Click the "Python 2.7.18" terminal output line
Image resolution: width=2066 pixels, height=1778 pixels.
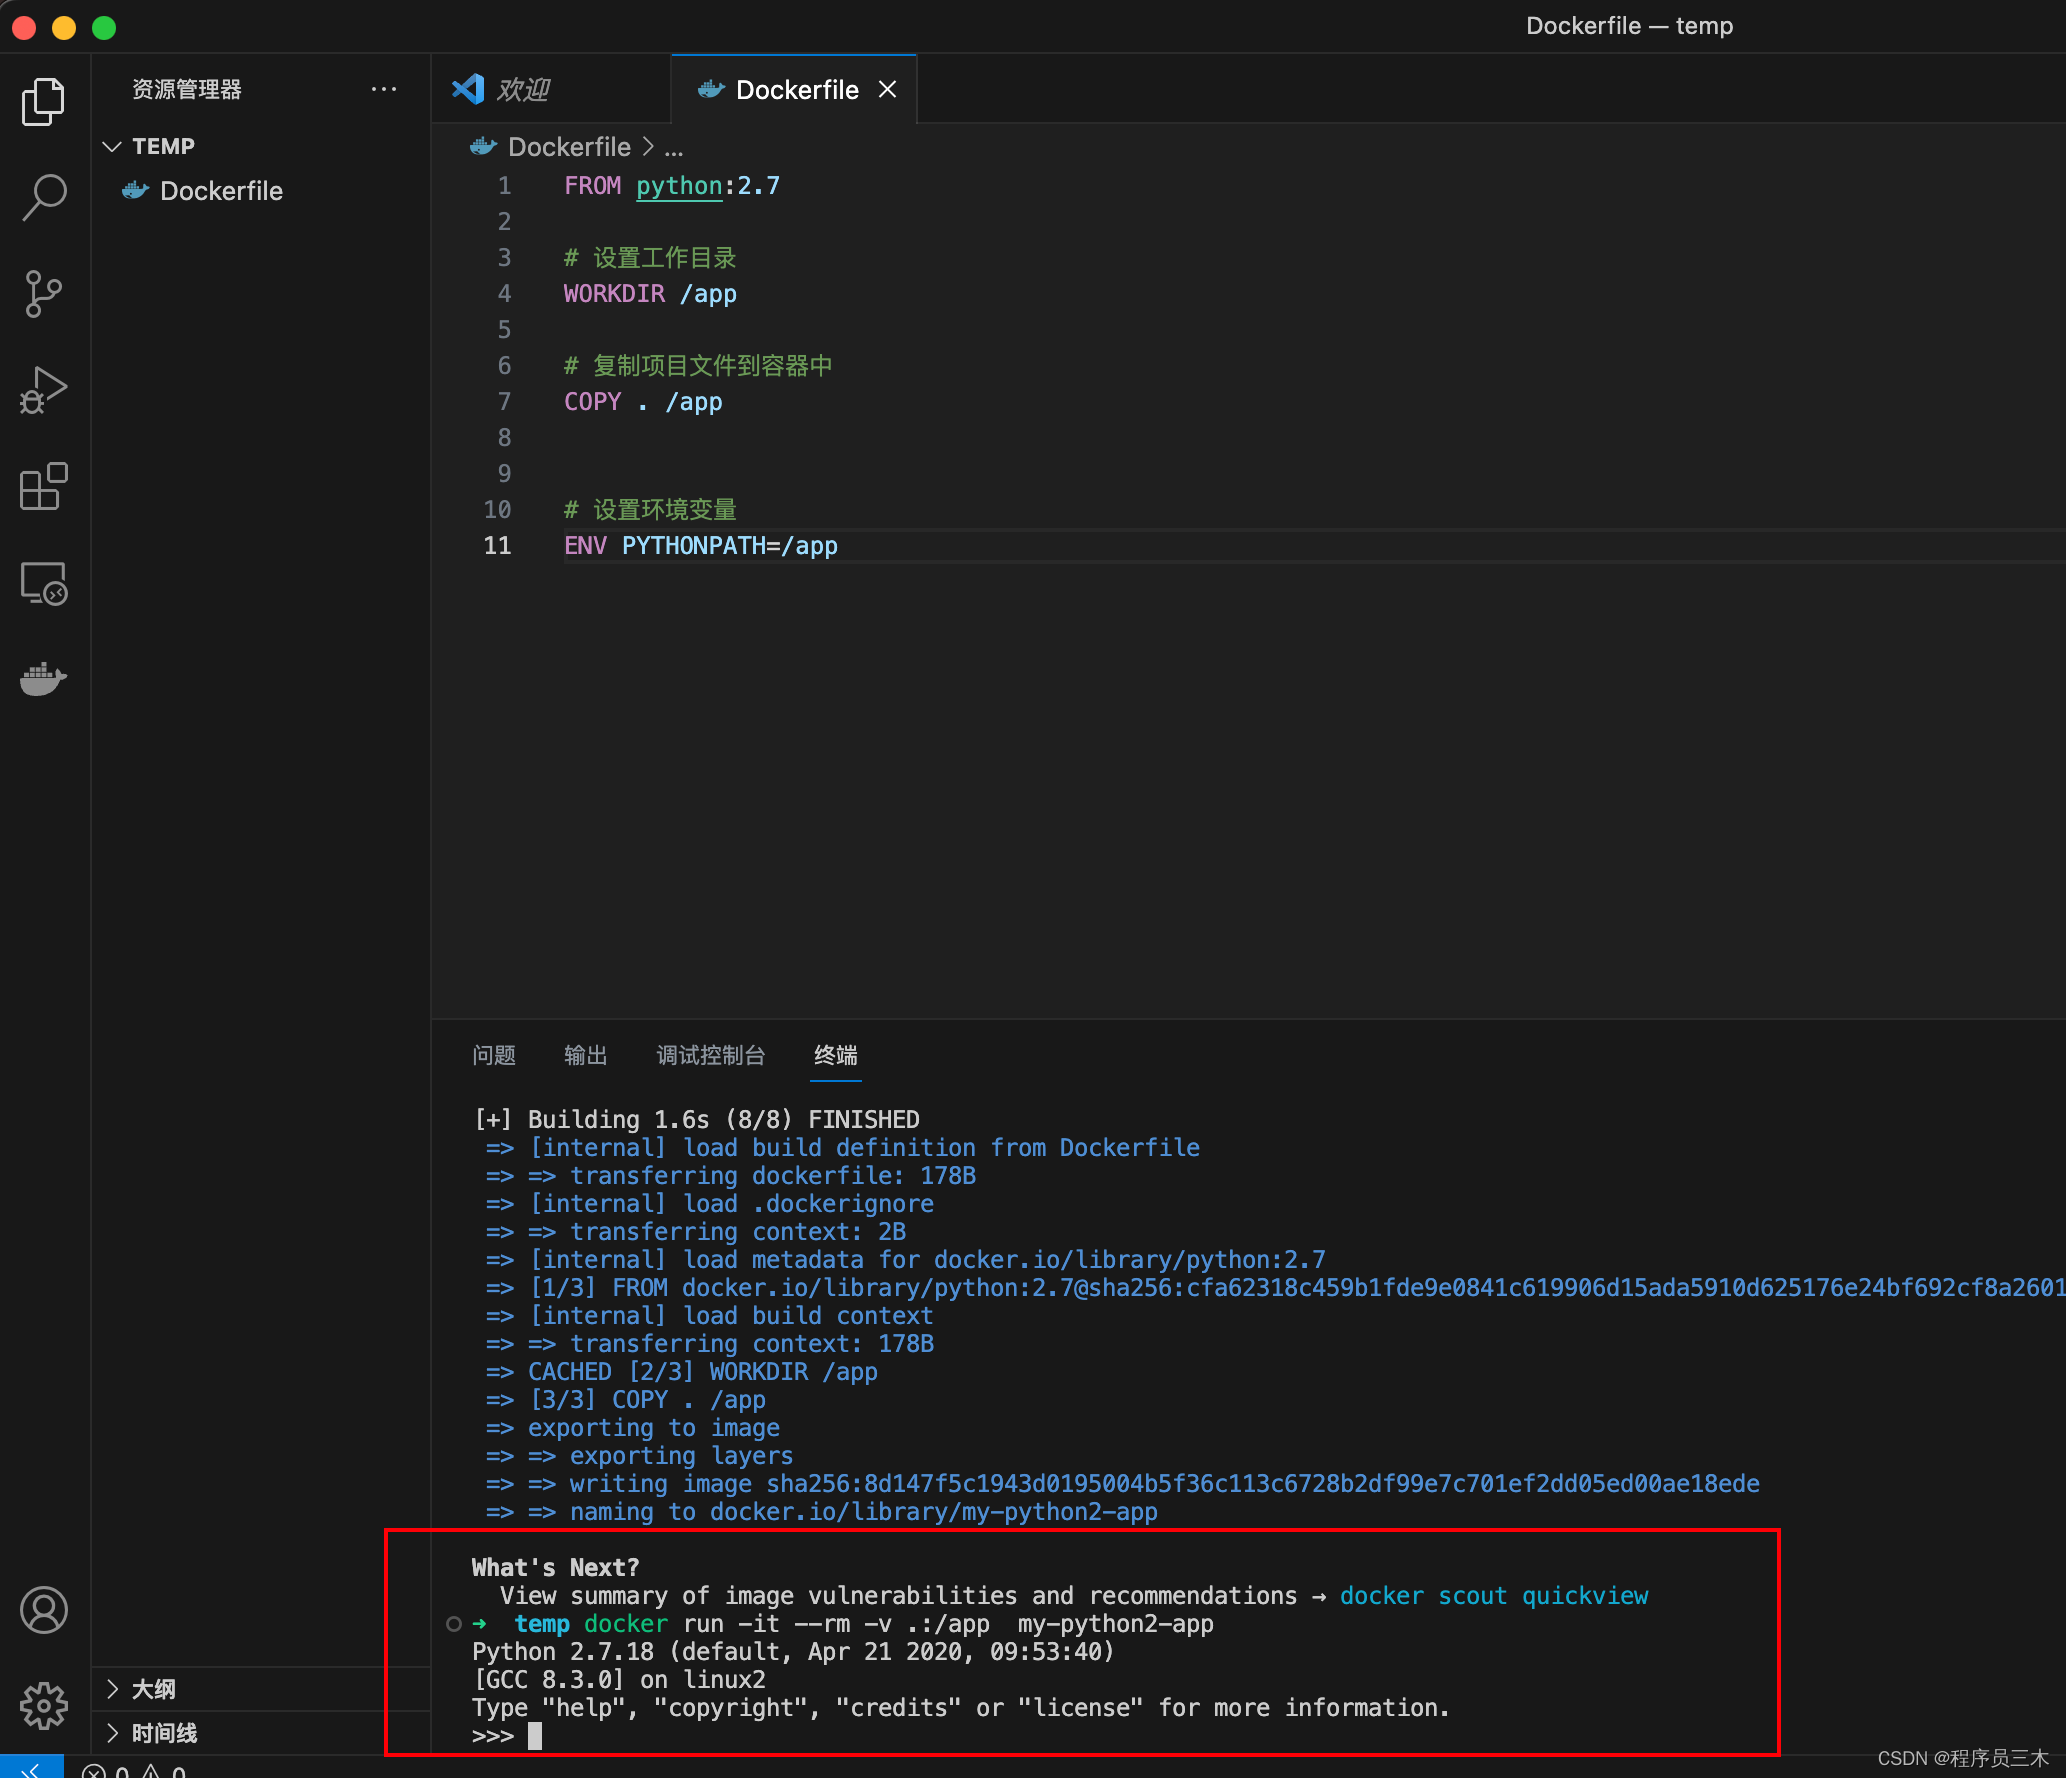point(793,1651)
